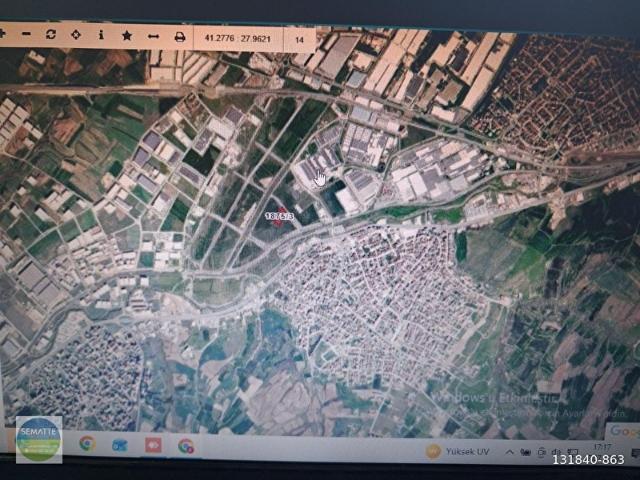
Task: Open Chrome from the taskbar
Action: [x=87, y=443]
